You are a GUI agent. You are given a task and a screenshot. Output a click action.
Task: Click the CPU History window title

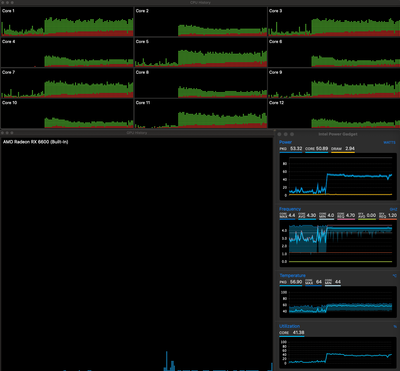tap(200, 3)
